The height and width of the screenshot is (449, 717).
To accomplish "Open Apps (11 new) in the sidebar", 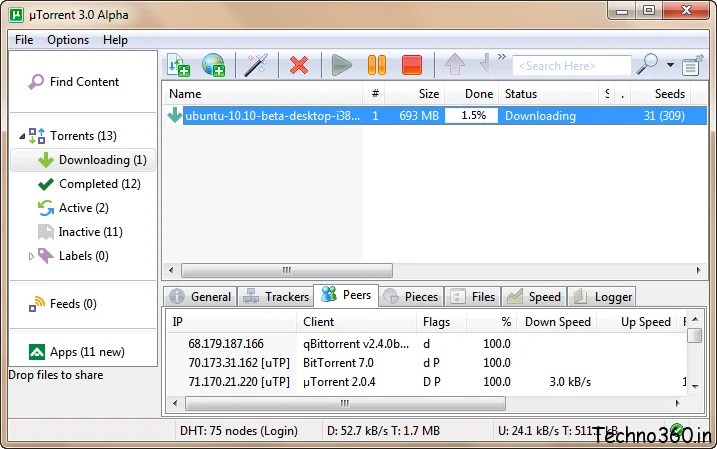I will [x=76, y=352].
